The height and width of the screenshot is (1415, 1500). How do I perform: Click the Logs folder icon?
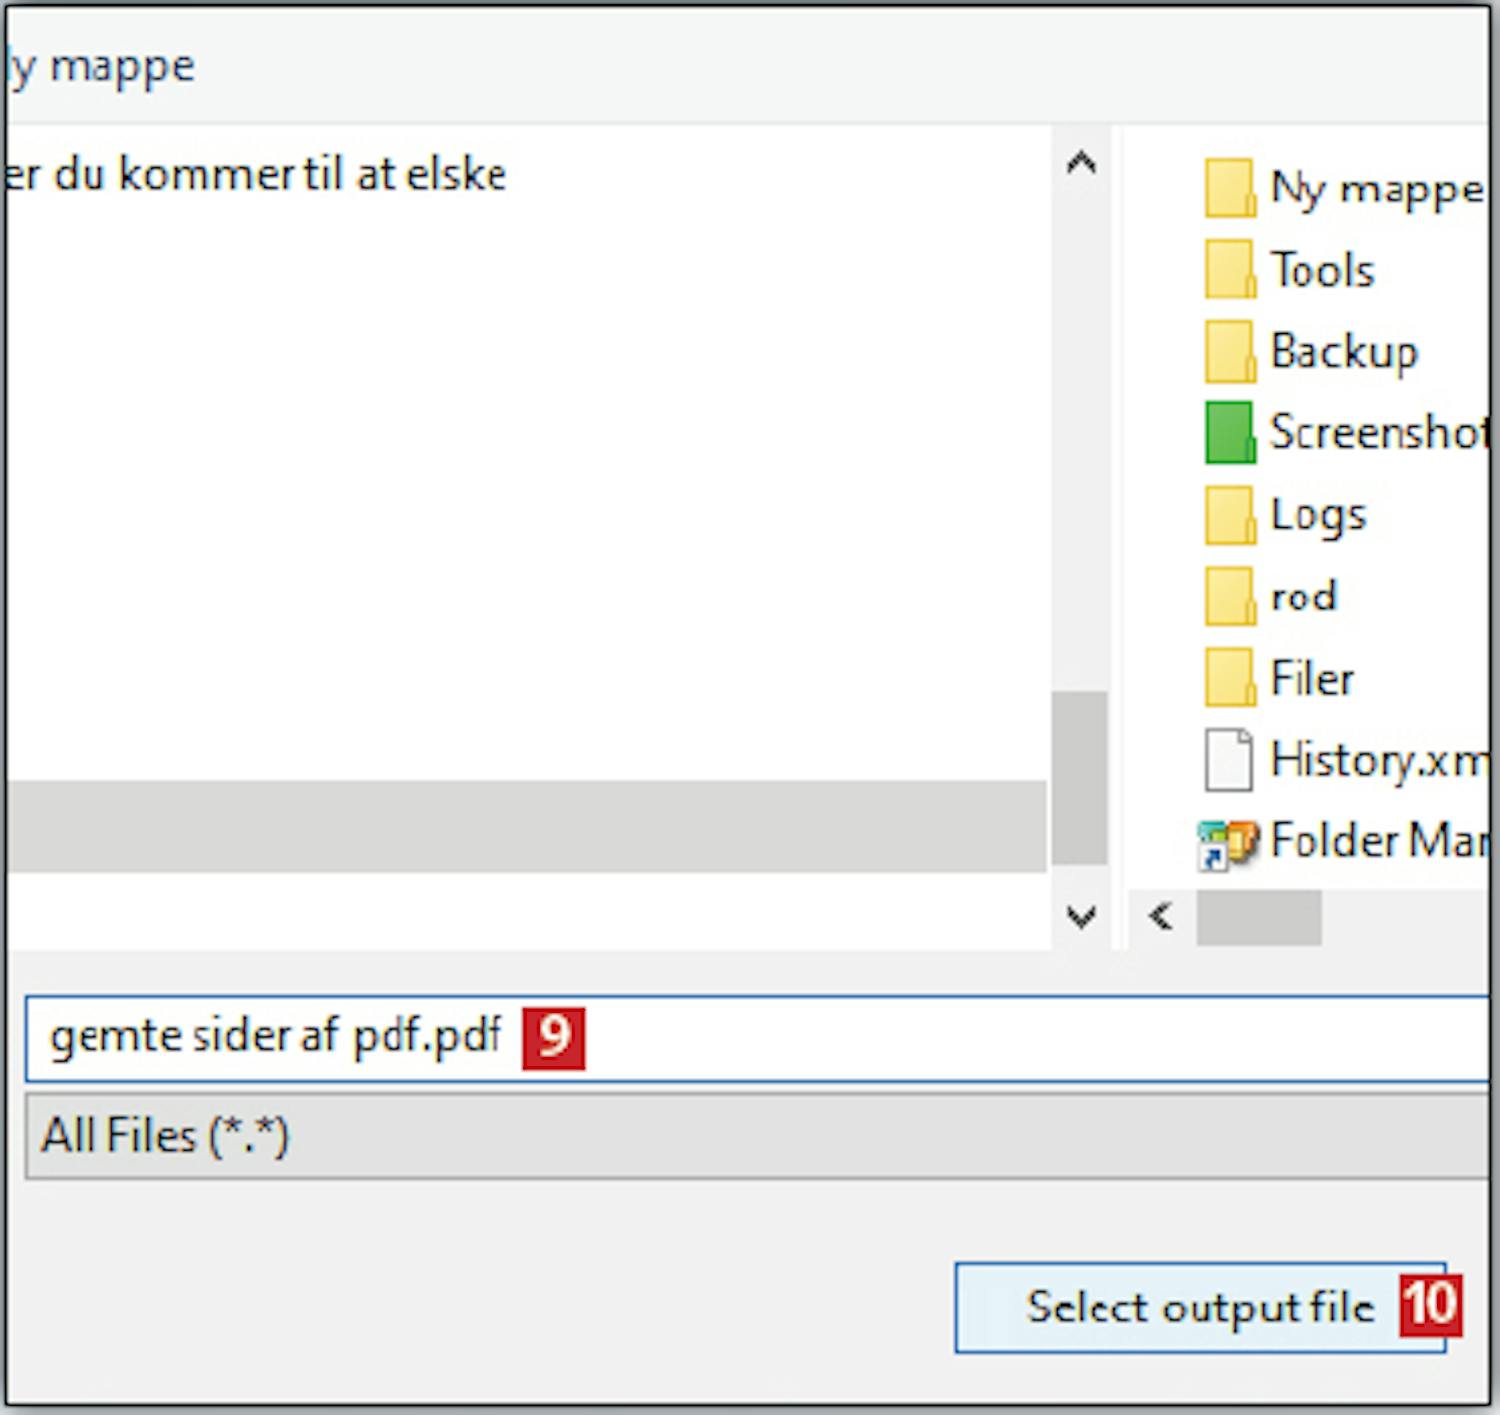pos(1229,515)
